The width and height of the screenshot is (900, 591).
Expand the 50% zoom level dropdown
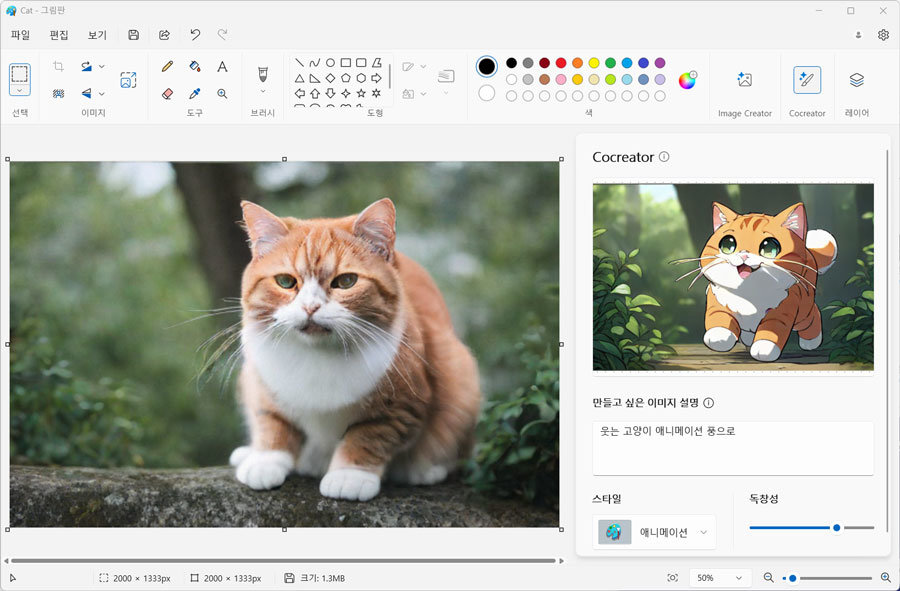point(720,578)
